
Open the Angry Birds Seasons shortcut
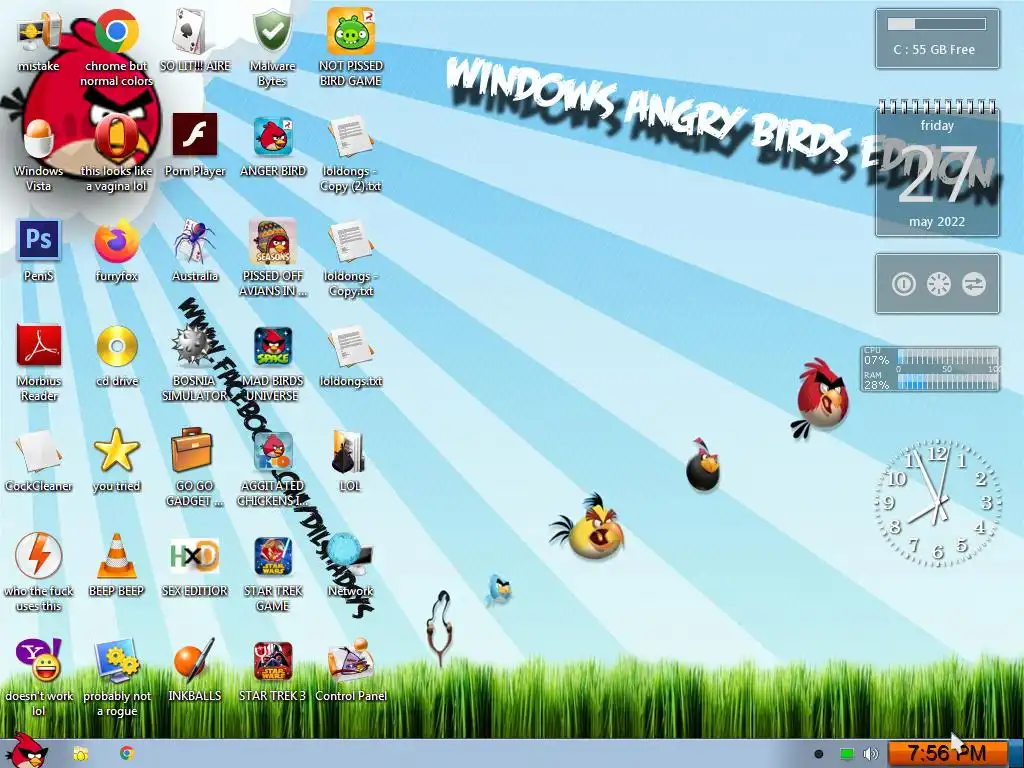272,241
